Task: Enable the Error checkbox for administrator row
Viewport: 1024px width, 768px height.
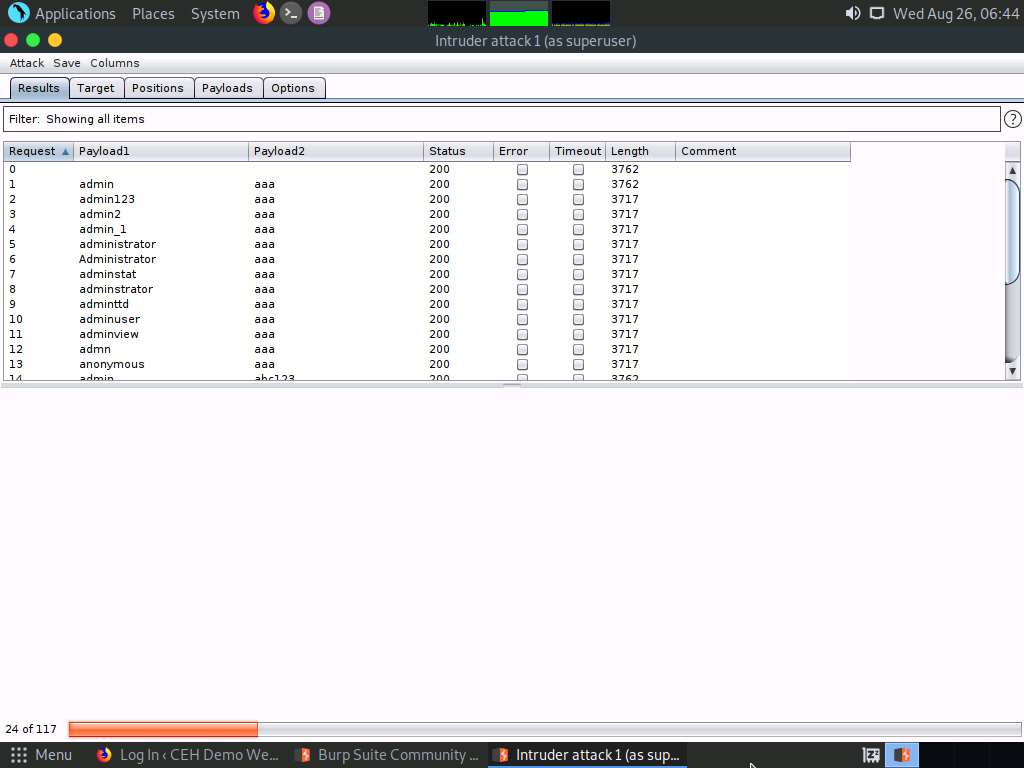Action: click(522, 244)
